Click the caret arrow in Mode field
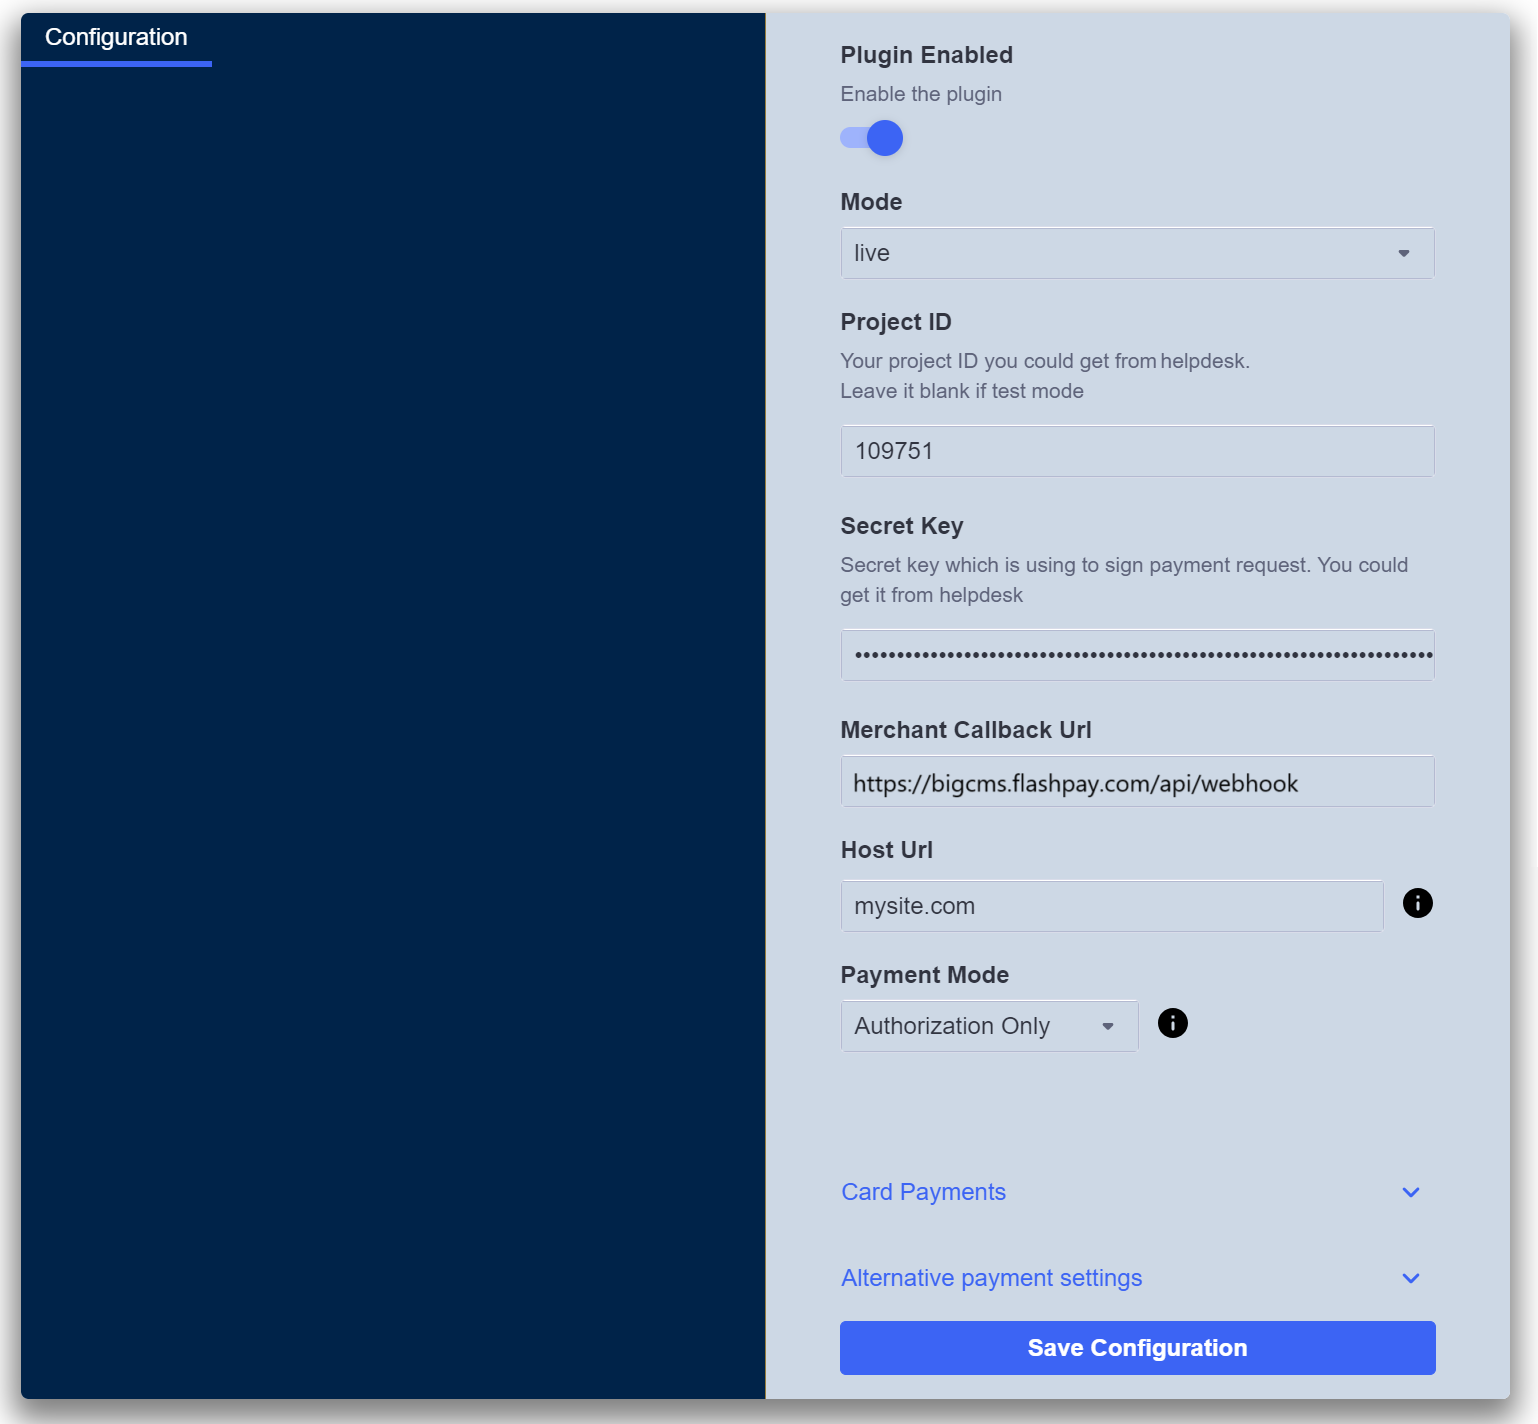This screenshot has width=1538, height=1424. 1403,253
